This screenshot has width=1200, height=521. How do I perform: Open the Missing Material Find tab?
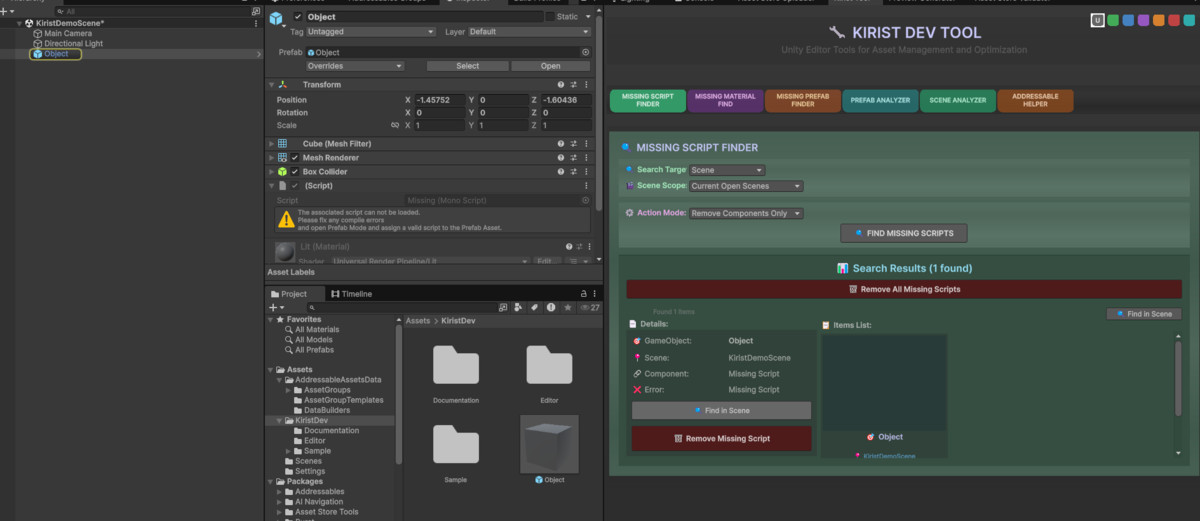725,100
